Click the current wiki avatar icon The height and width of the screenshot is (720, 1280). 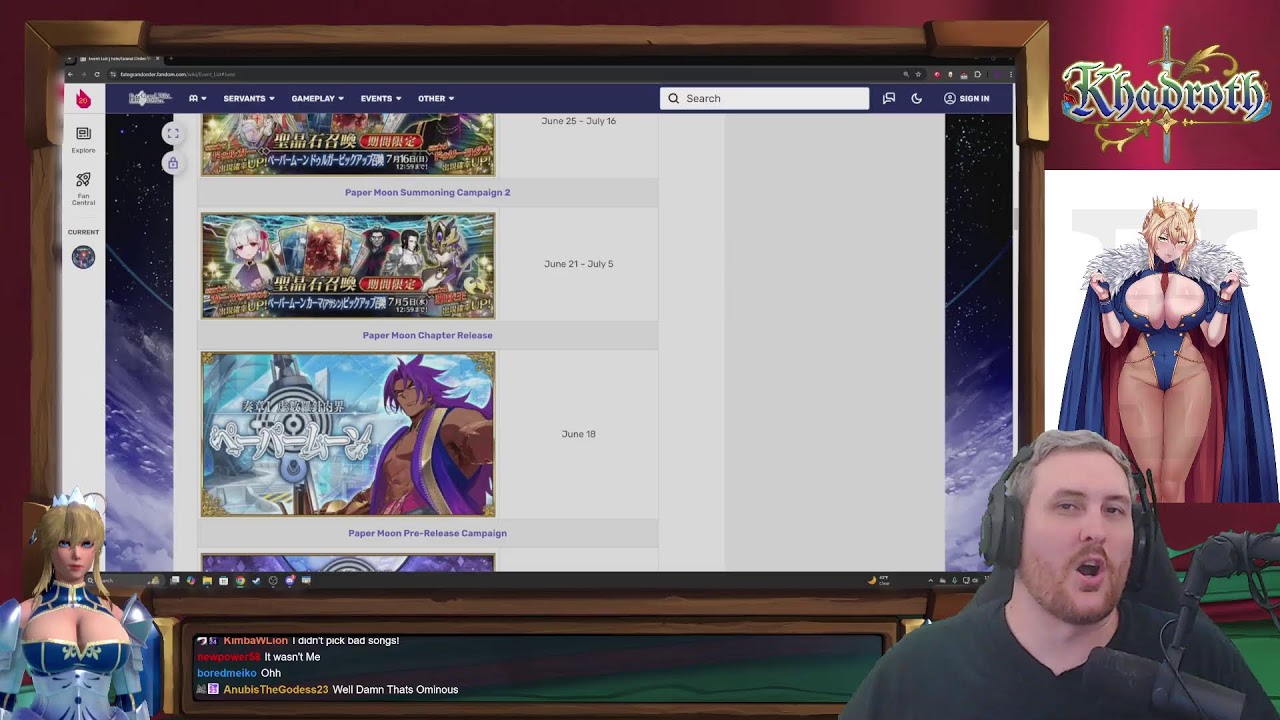83,257
